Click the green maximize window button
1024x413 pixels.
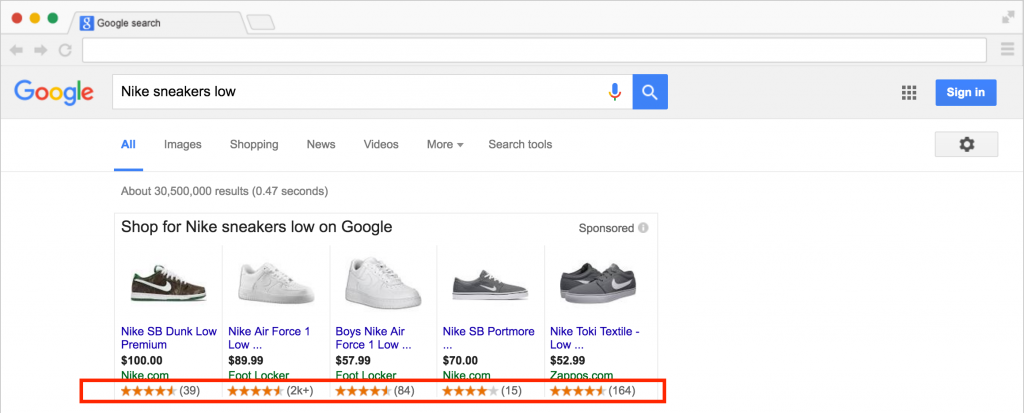coord(53,18)
